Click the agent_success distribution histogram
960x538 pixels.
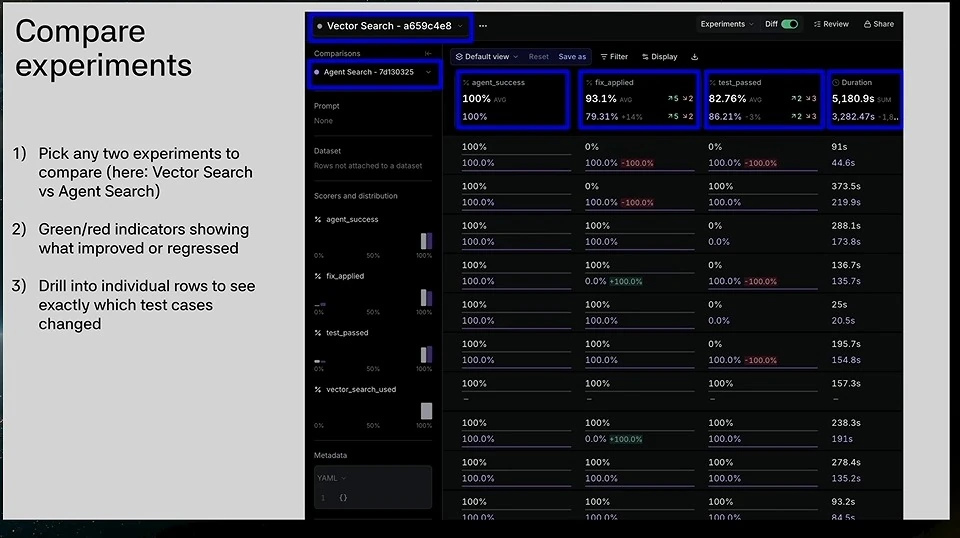pos(373,241)
